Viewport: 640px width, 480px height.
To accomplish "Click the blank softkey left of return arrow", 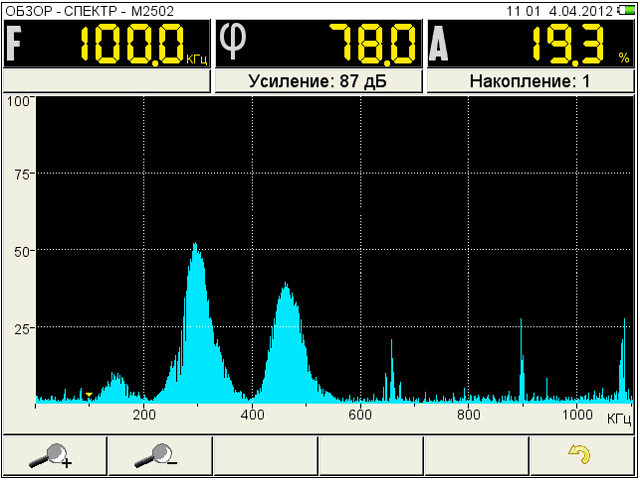I will point(477,455).
